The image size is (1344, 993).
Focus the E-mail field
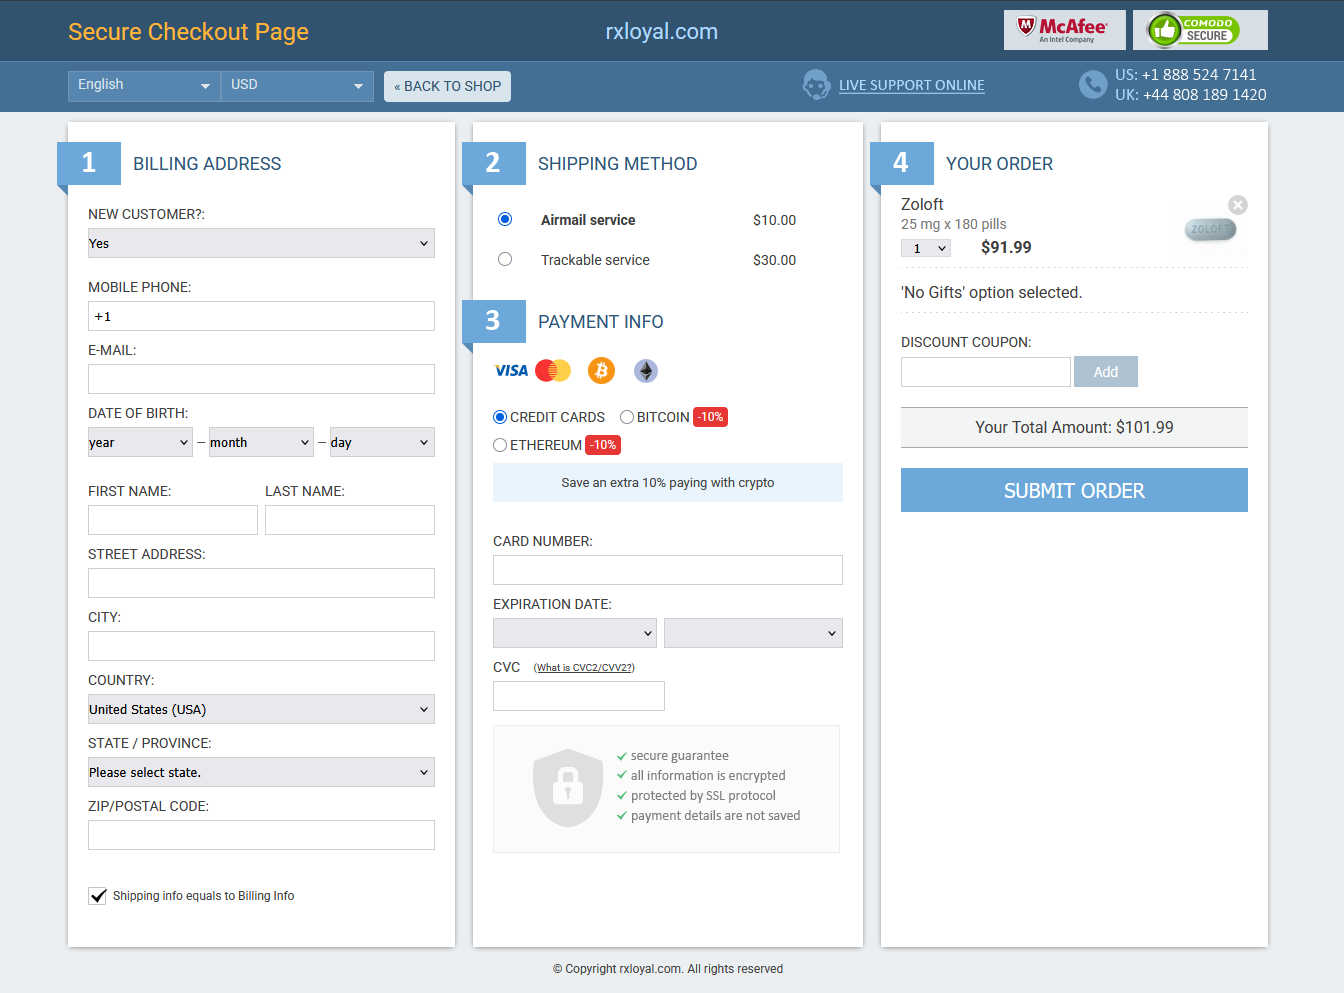click(x=261, y=379)
